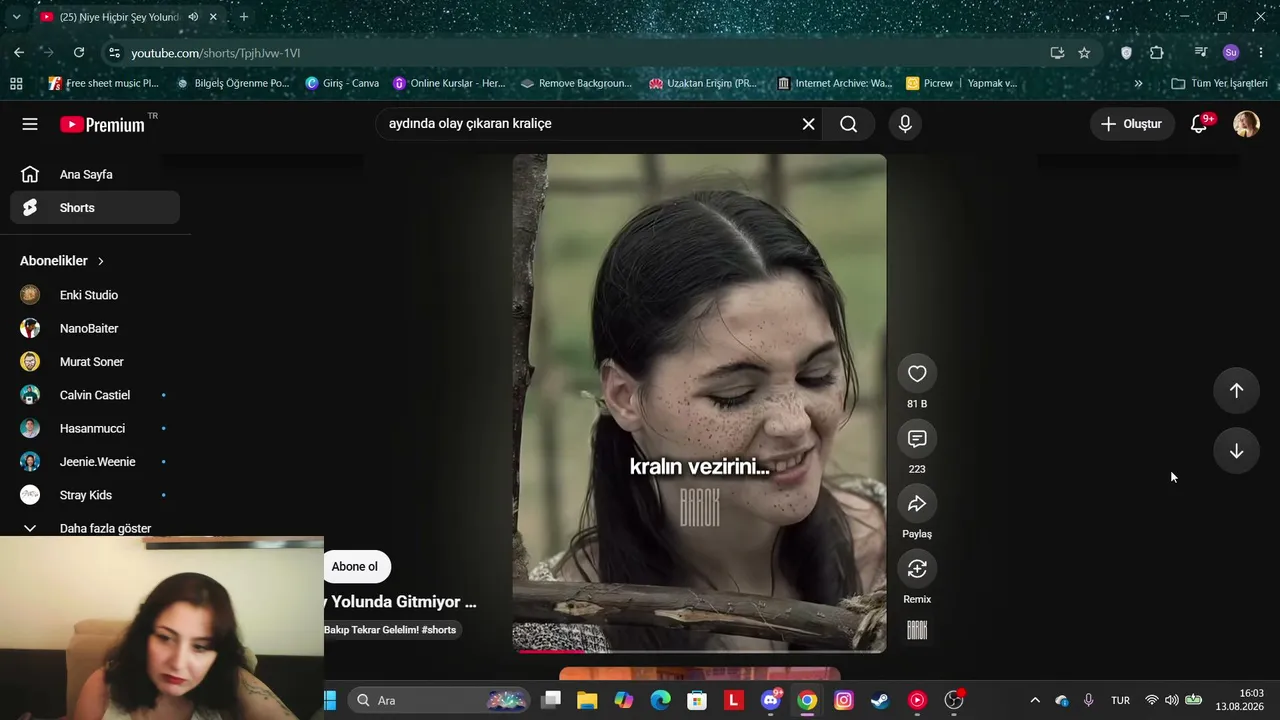Open a new Chrome tab
Viewport: 1280px width, 720px height.
(x=244, y=17)
